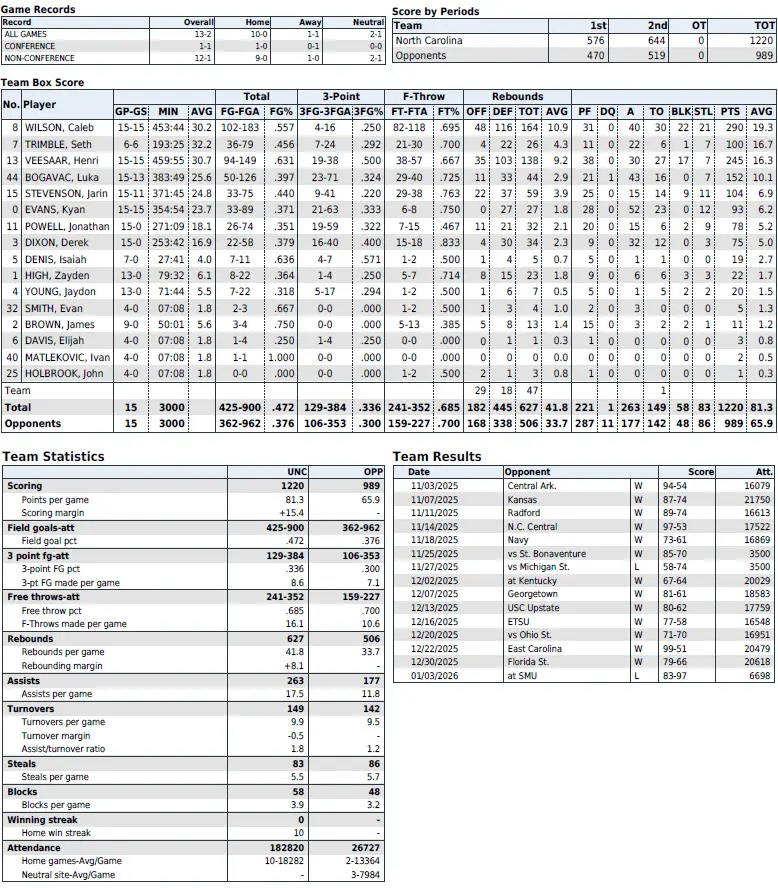Image resolution: width=778 pixels, height=888 pixels.
Task: Click the Game Records heading
Action: 38,9
